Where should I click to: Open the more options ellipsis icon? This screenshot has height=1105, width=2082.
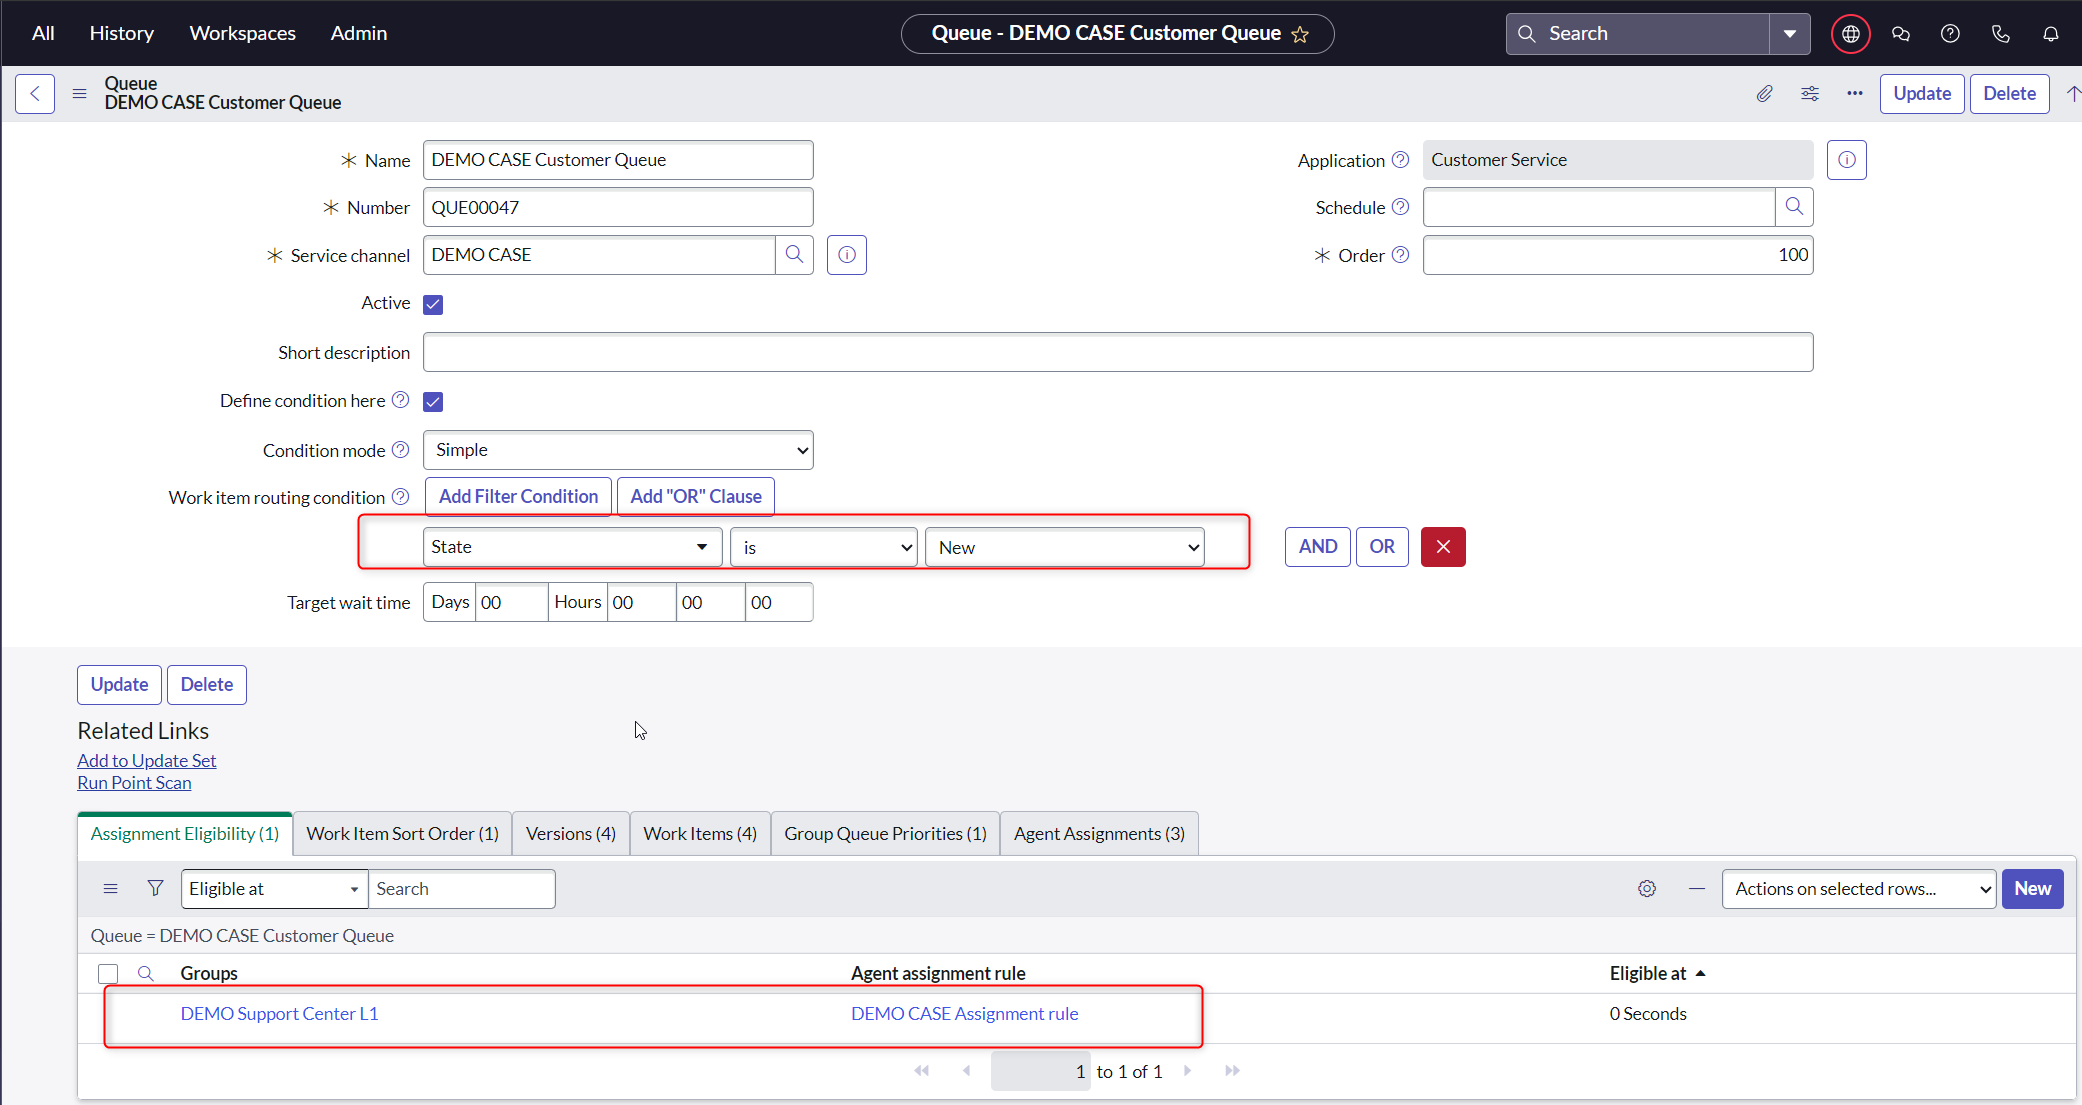point(1855,94)
